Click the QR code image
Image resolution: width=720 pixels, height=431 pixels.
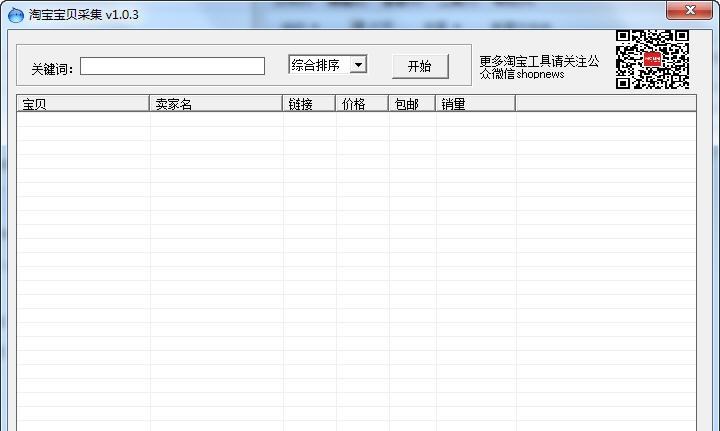point(652,59)
